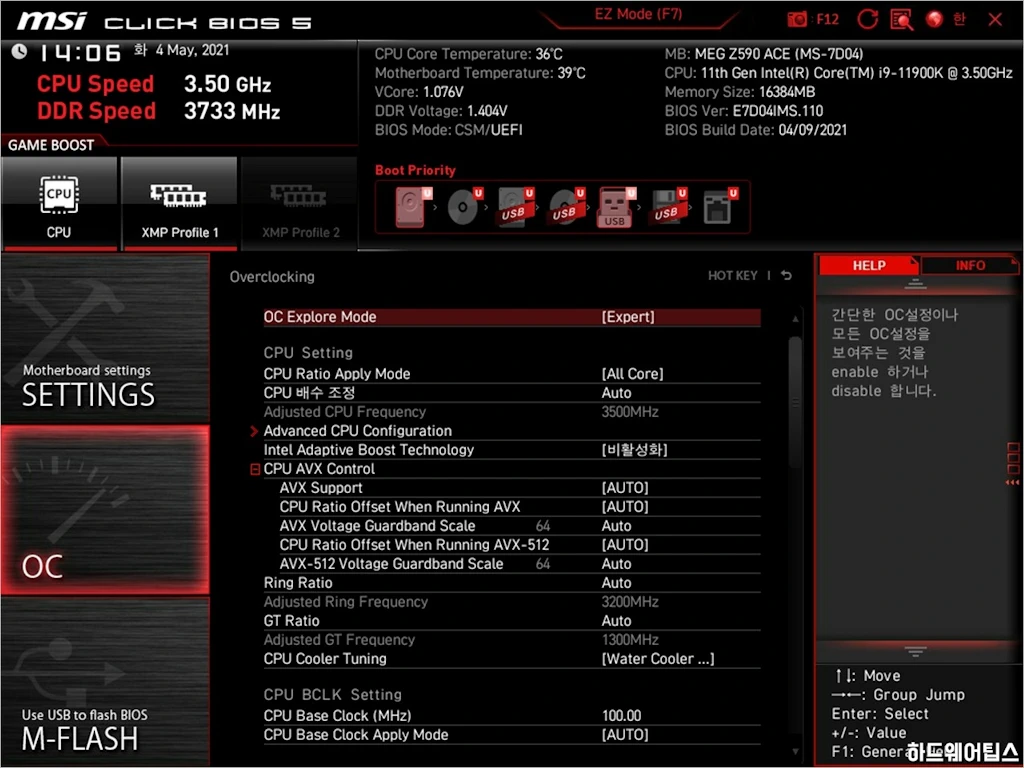Image resolution: width=1024 pixels, height=768 pixels.
Task: Set CPU Ratio Offset When Running AVX-512
Action: [x=520, y=545]
